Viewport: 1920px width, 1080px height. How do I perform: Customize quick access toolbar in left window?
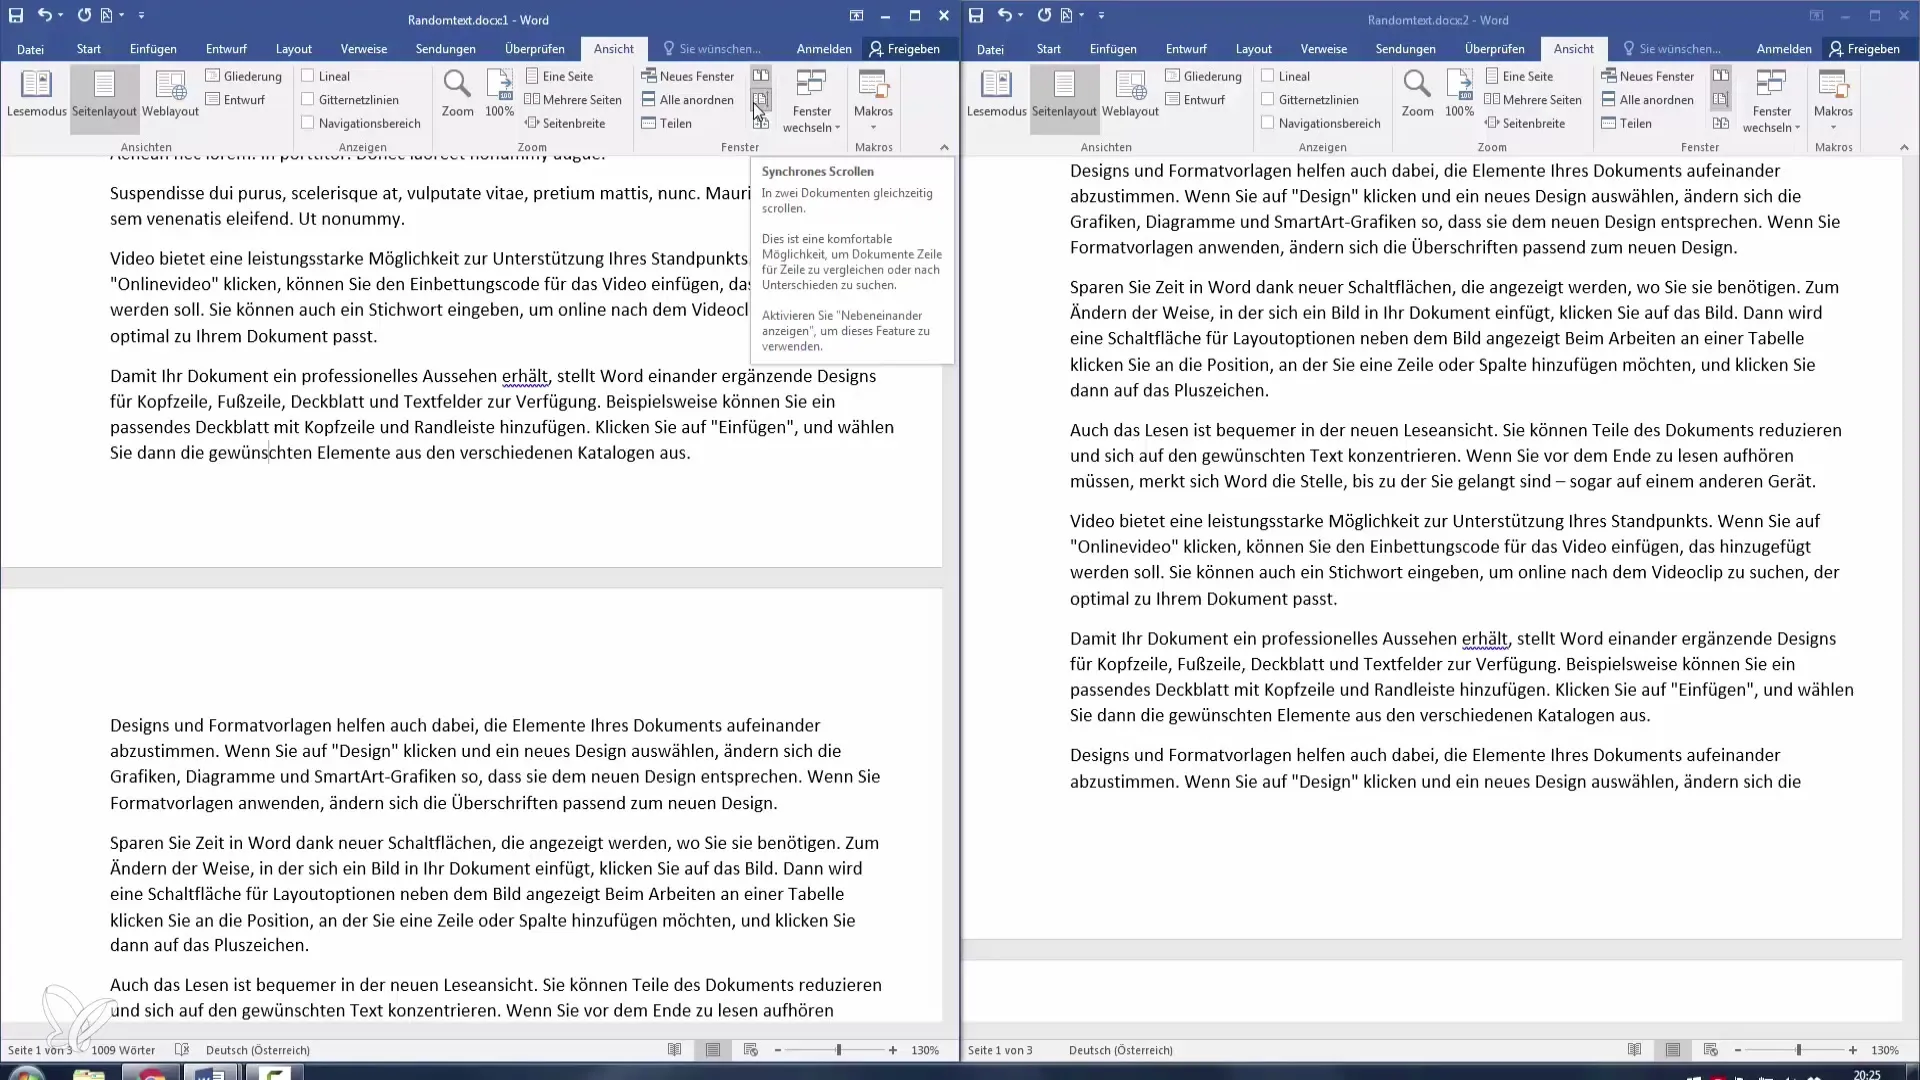pyautogui.click(x=141, y=16)
